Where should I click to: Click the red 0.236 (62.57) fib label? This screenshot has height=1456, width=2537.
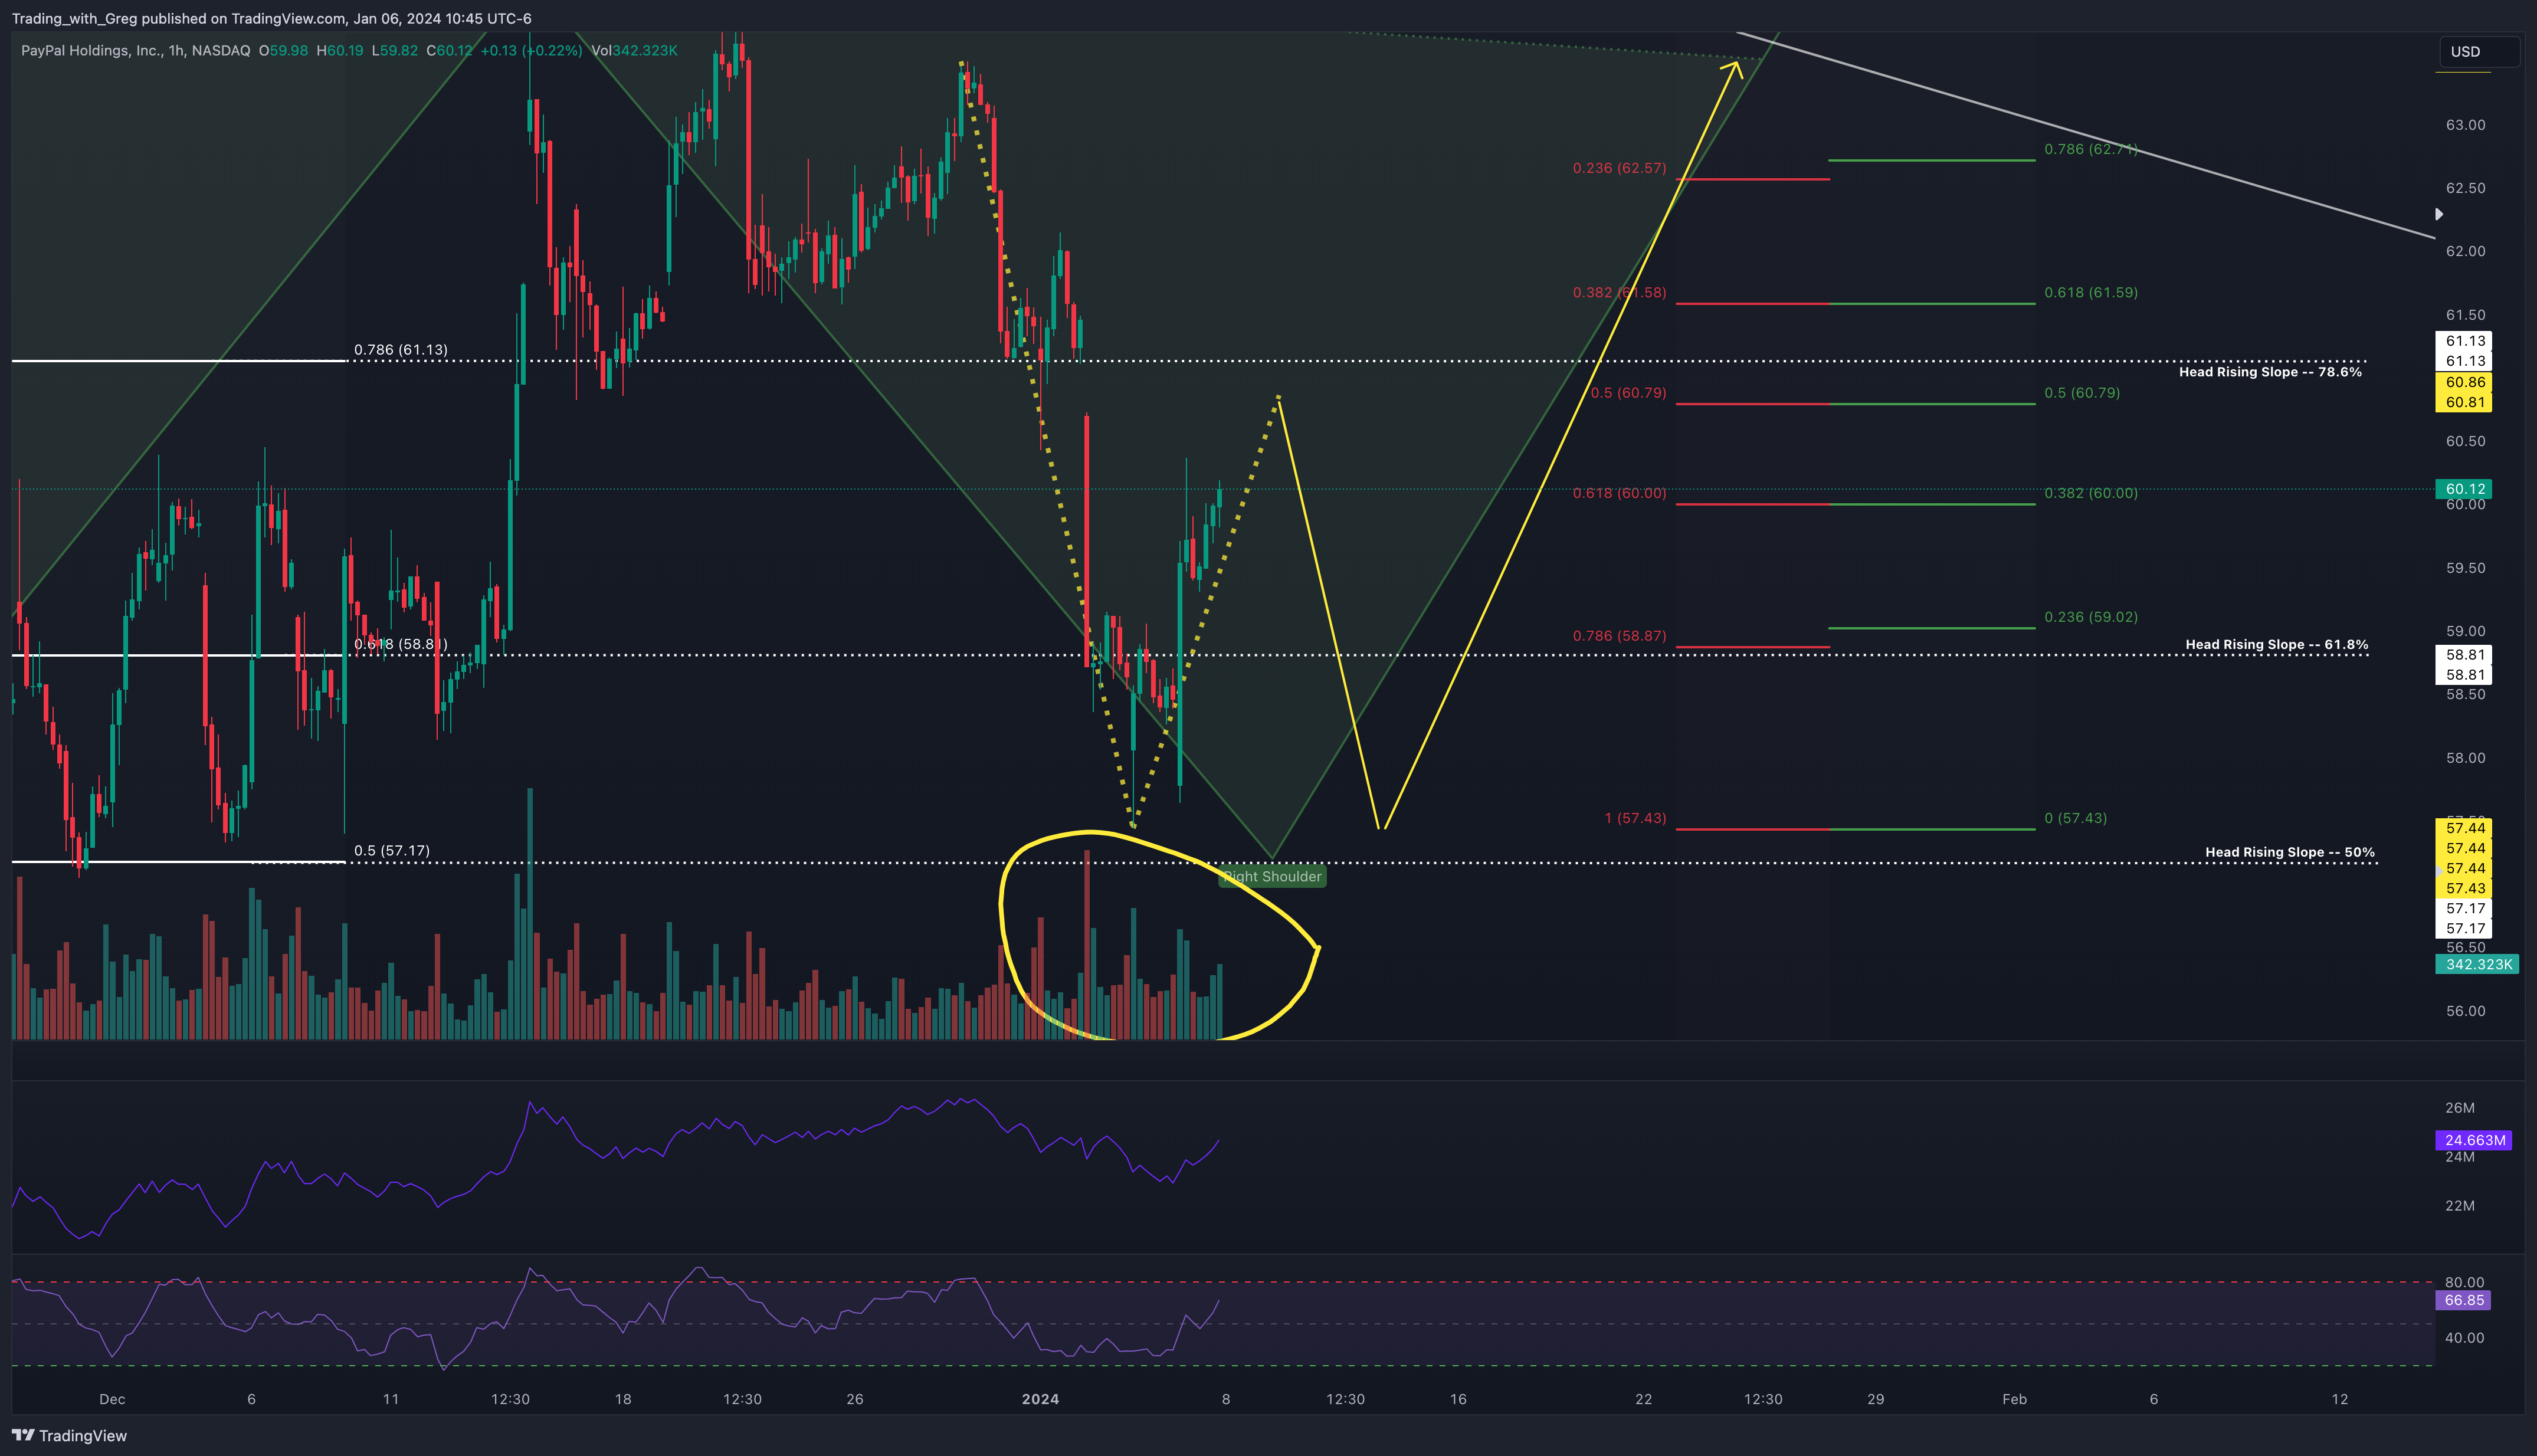(x=1619, y=167)
